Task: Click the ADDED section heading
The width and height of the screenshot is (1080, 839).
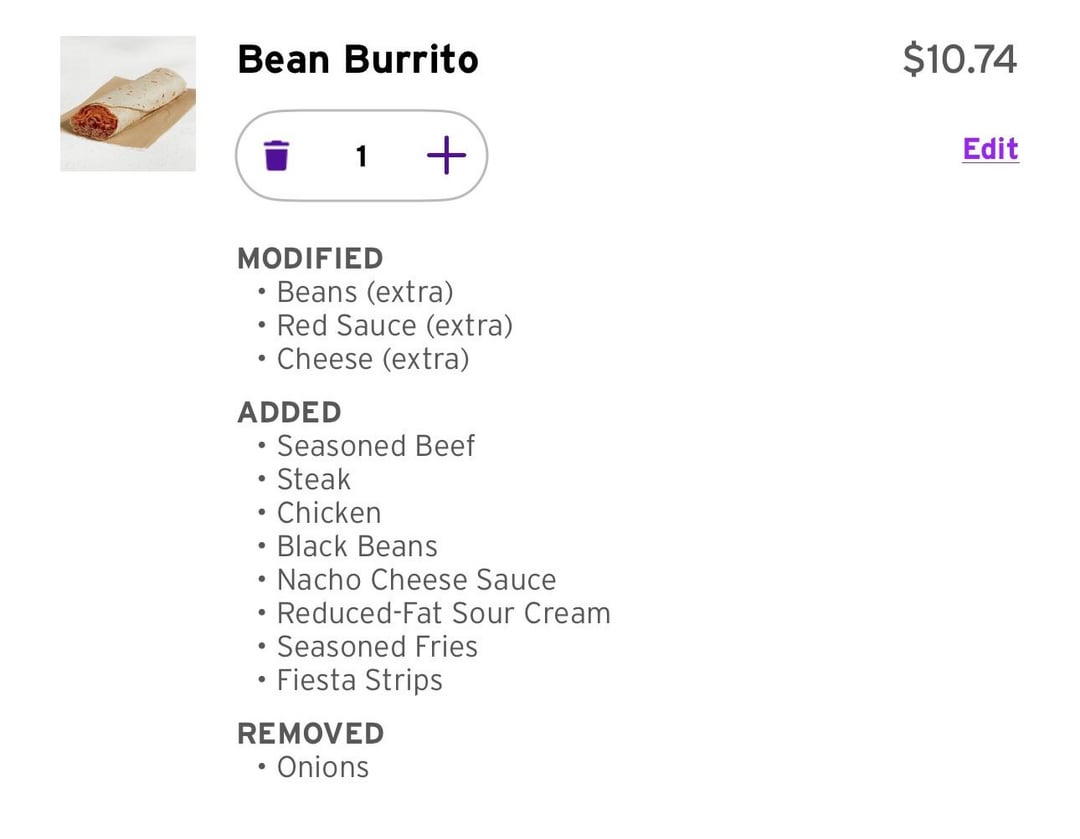Action: tap(289, 412)
